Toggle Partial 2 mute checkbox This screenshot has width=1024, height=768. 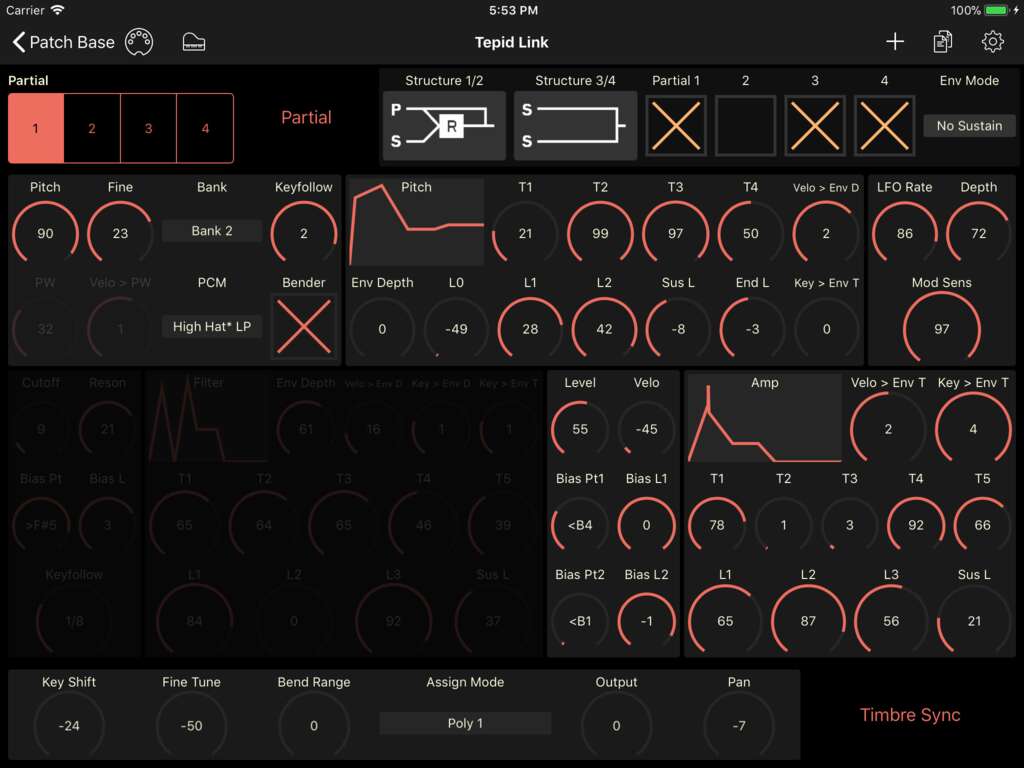745,125
